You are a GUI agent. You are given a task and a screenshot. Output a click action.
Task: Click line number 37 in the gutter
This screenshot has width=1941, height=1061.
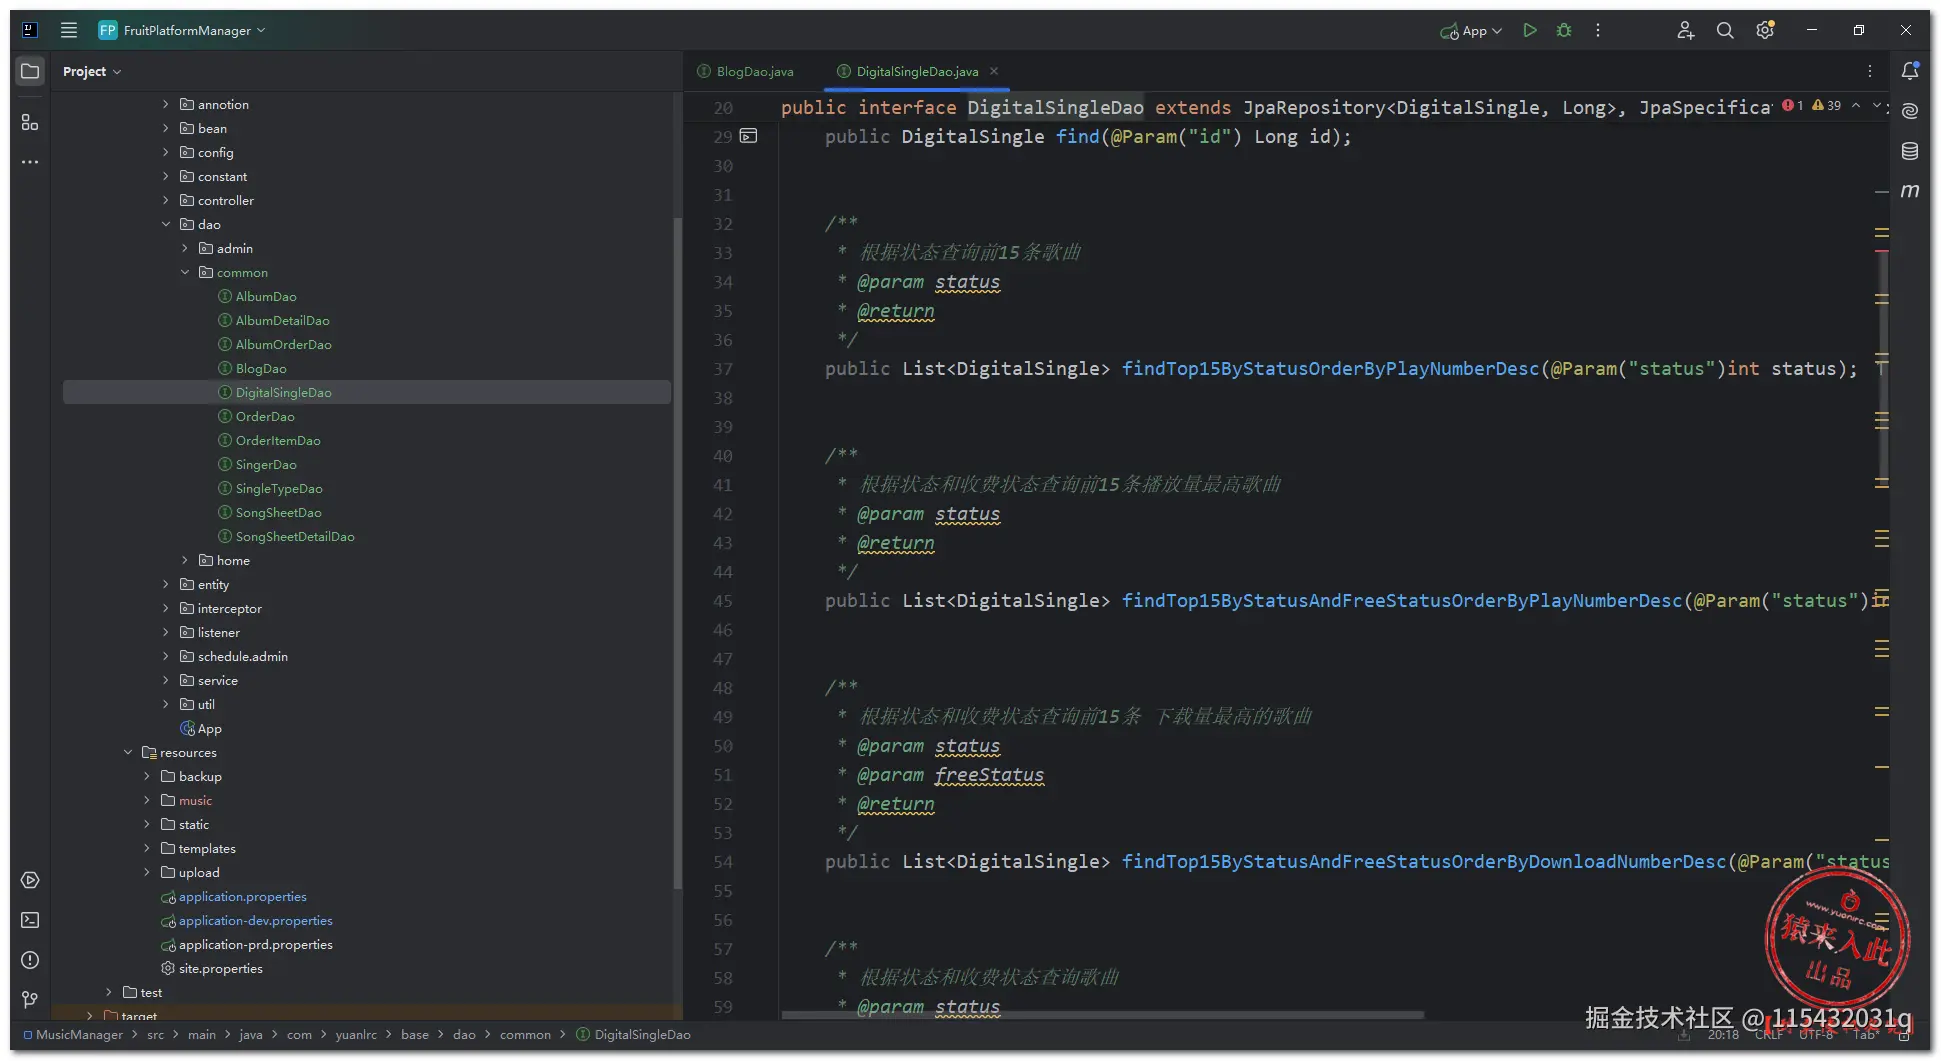723,369
